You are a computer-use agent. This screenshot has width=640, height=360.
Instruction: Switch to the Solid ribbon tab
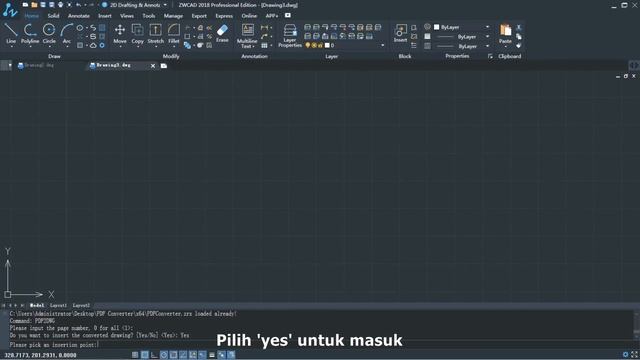(53, 16)
